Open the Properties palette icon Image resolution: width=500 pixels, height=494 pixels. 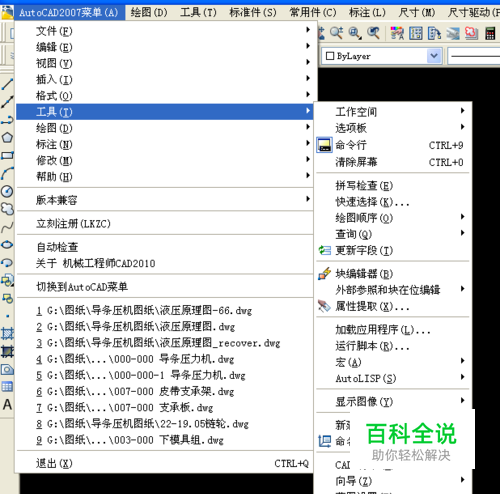397,33
